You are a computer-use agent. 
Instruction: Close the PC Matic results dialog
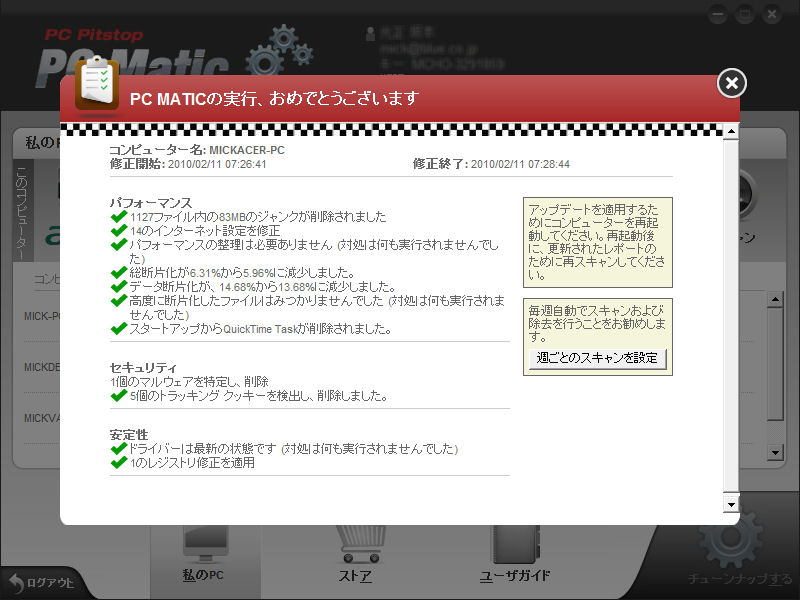point(732,83)
